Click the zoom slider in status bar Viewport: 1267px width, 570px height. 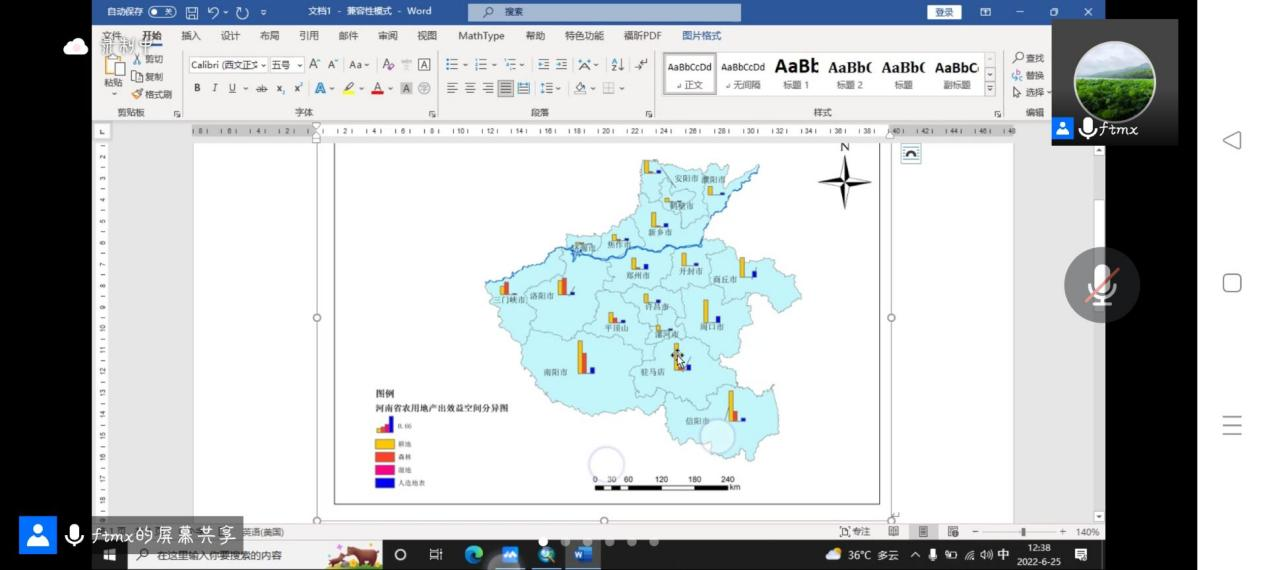(x=1022, y=532)
